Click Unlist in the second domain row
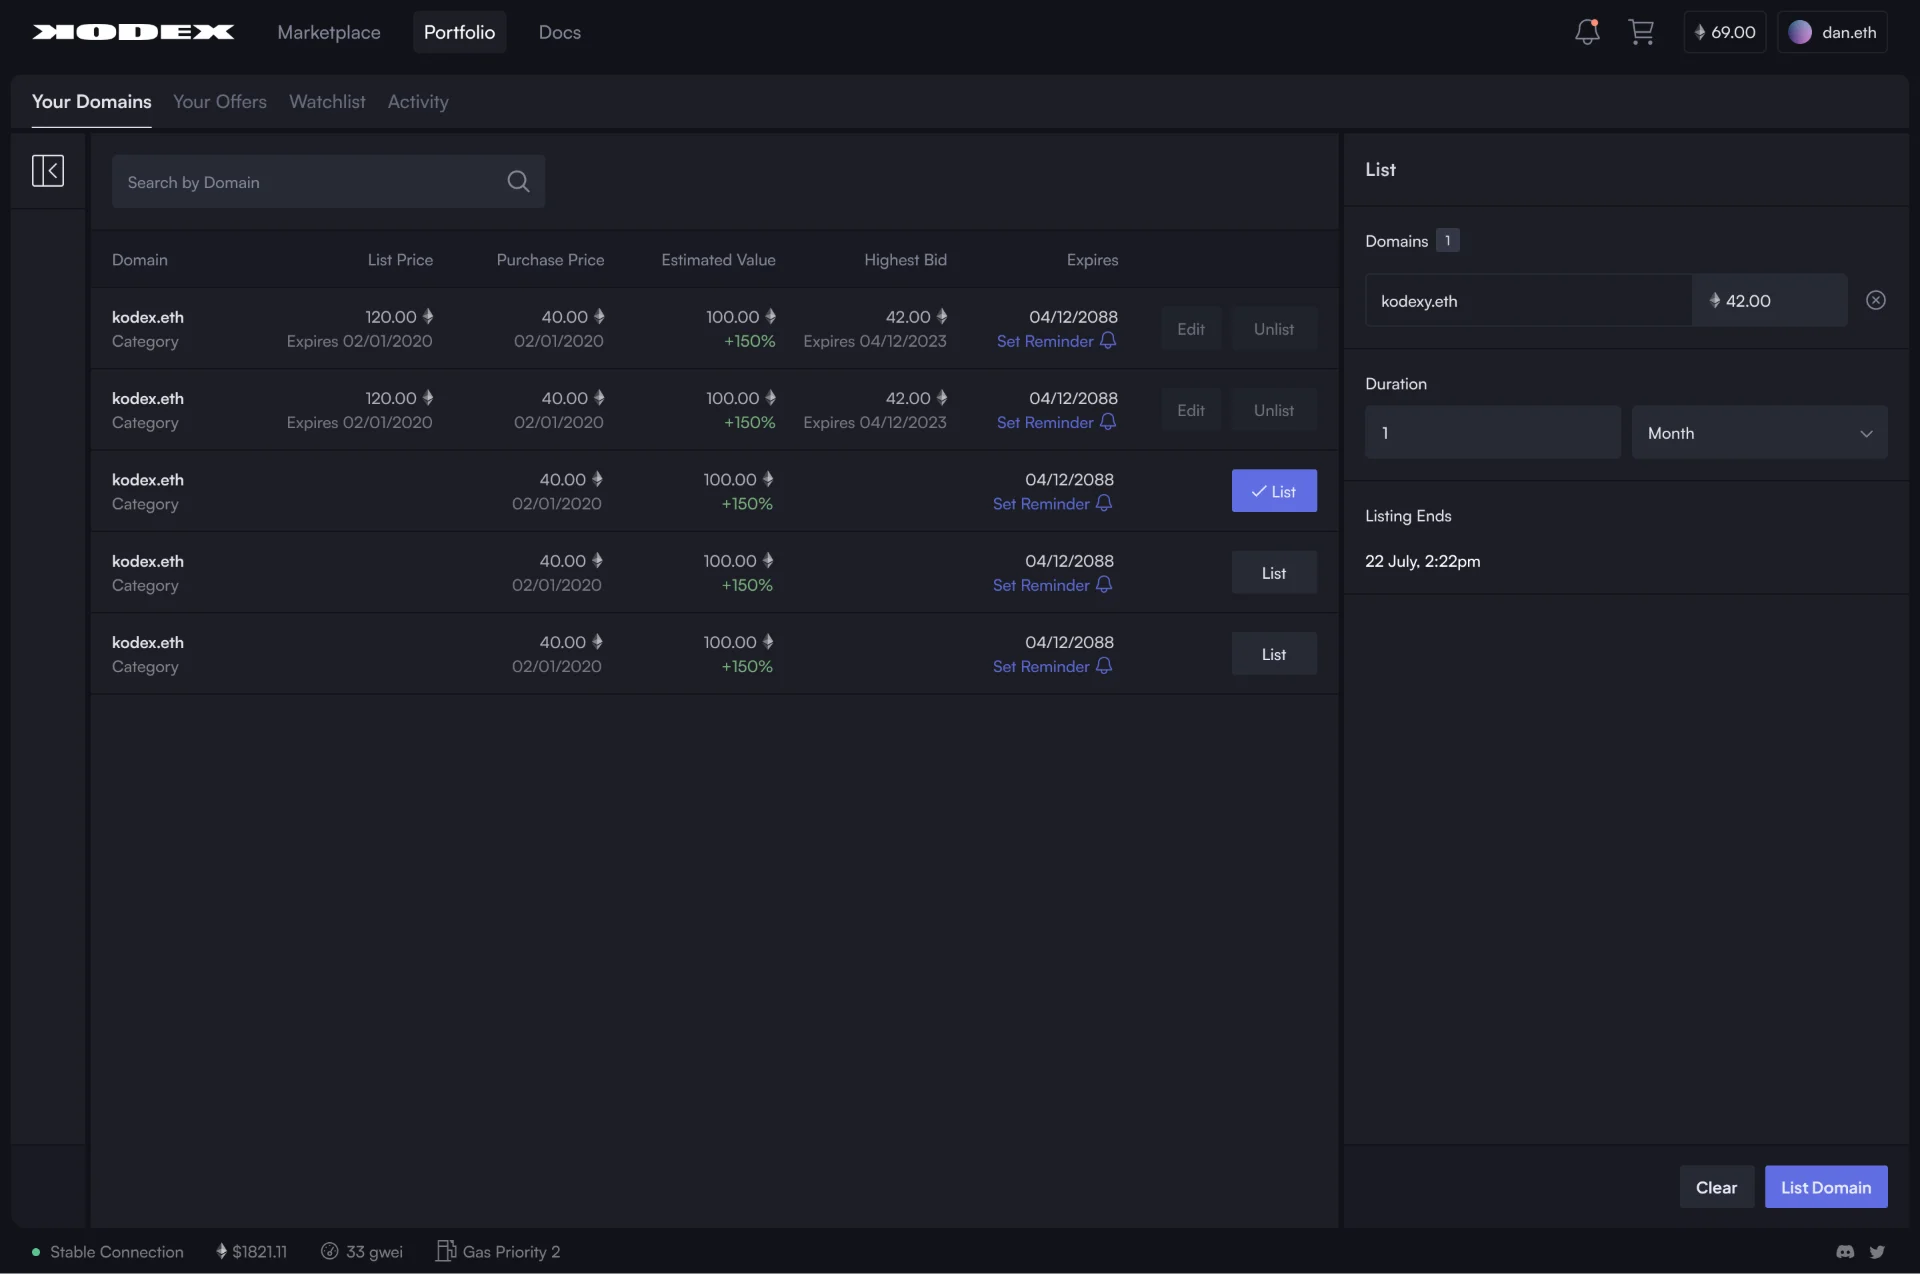1920x1274 pixels. (x=1274, y=410)
